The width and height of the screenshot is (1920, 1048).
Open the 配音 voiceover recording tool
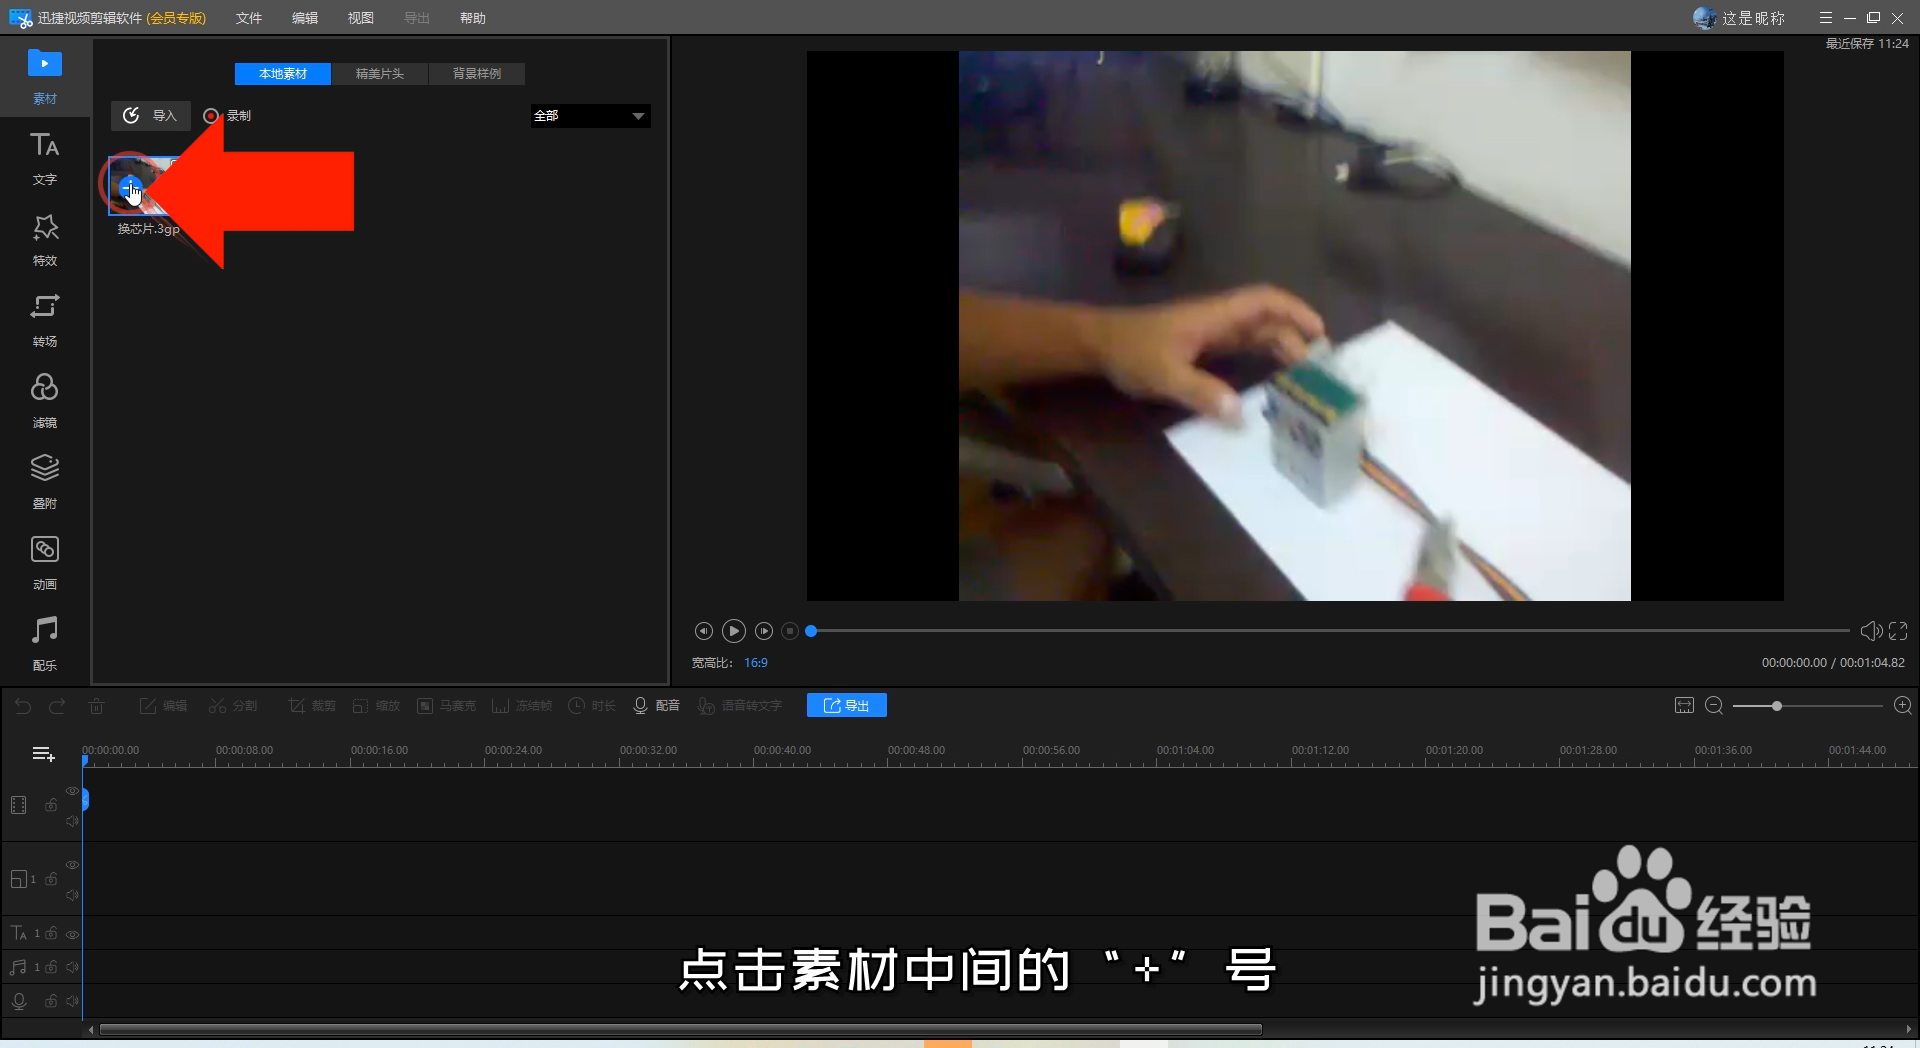[x=655, y=705]
